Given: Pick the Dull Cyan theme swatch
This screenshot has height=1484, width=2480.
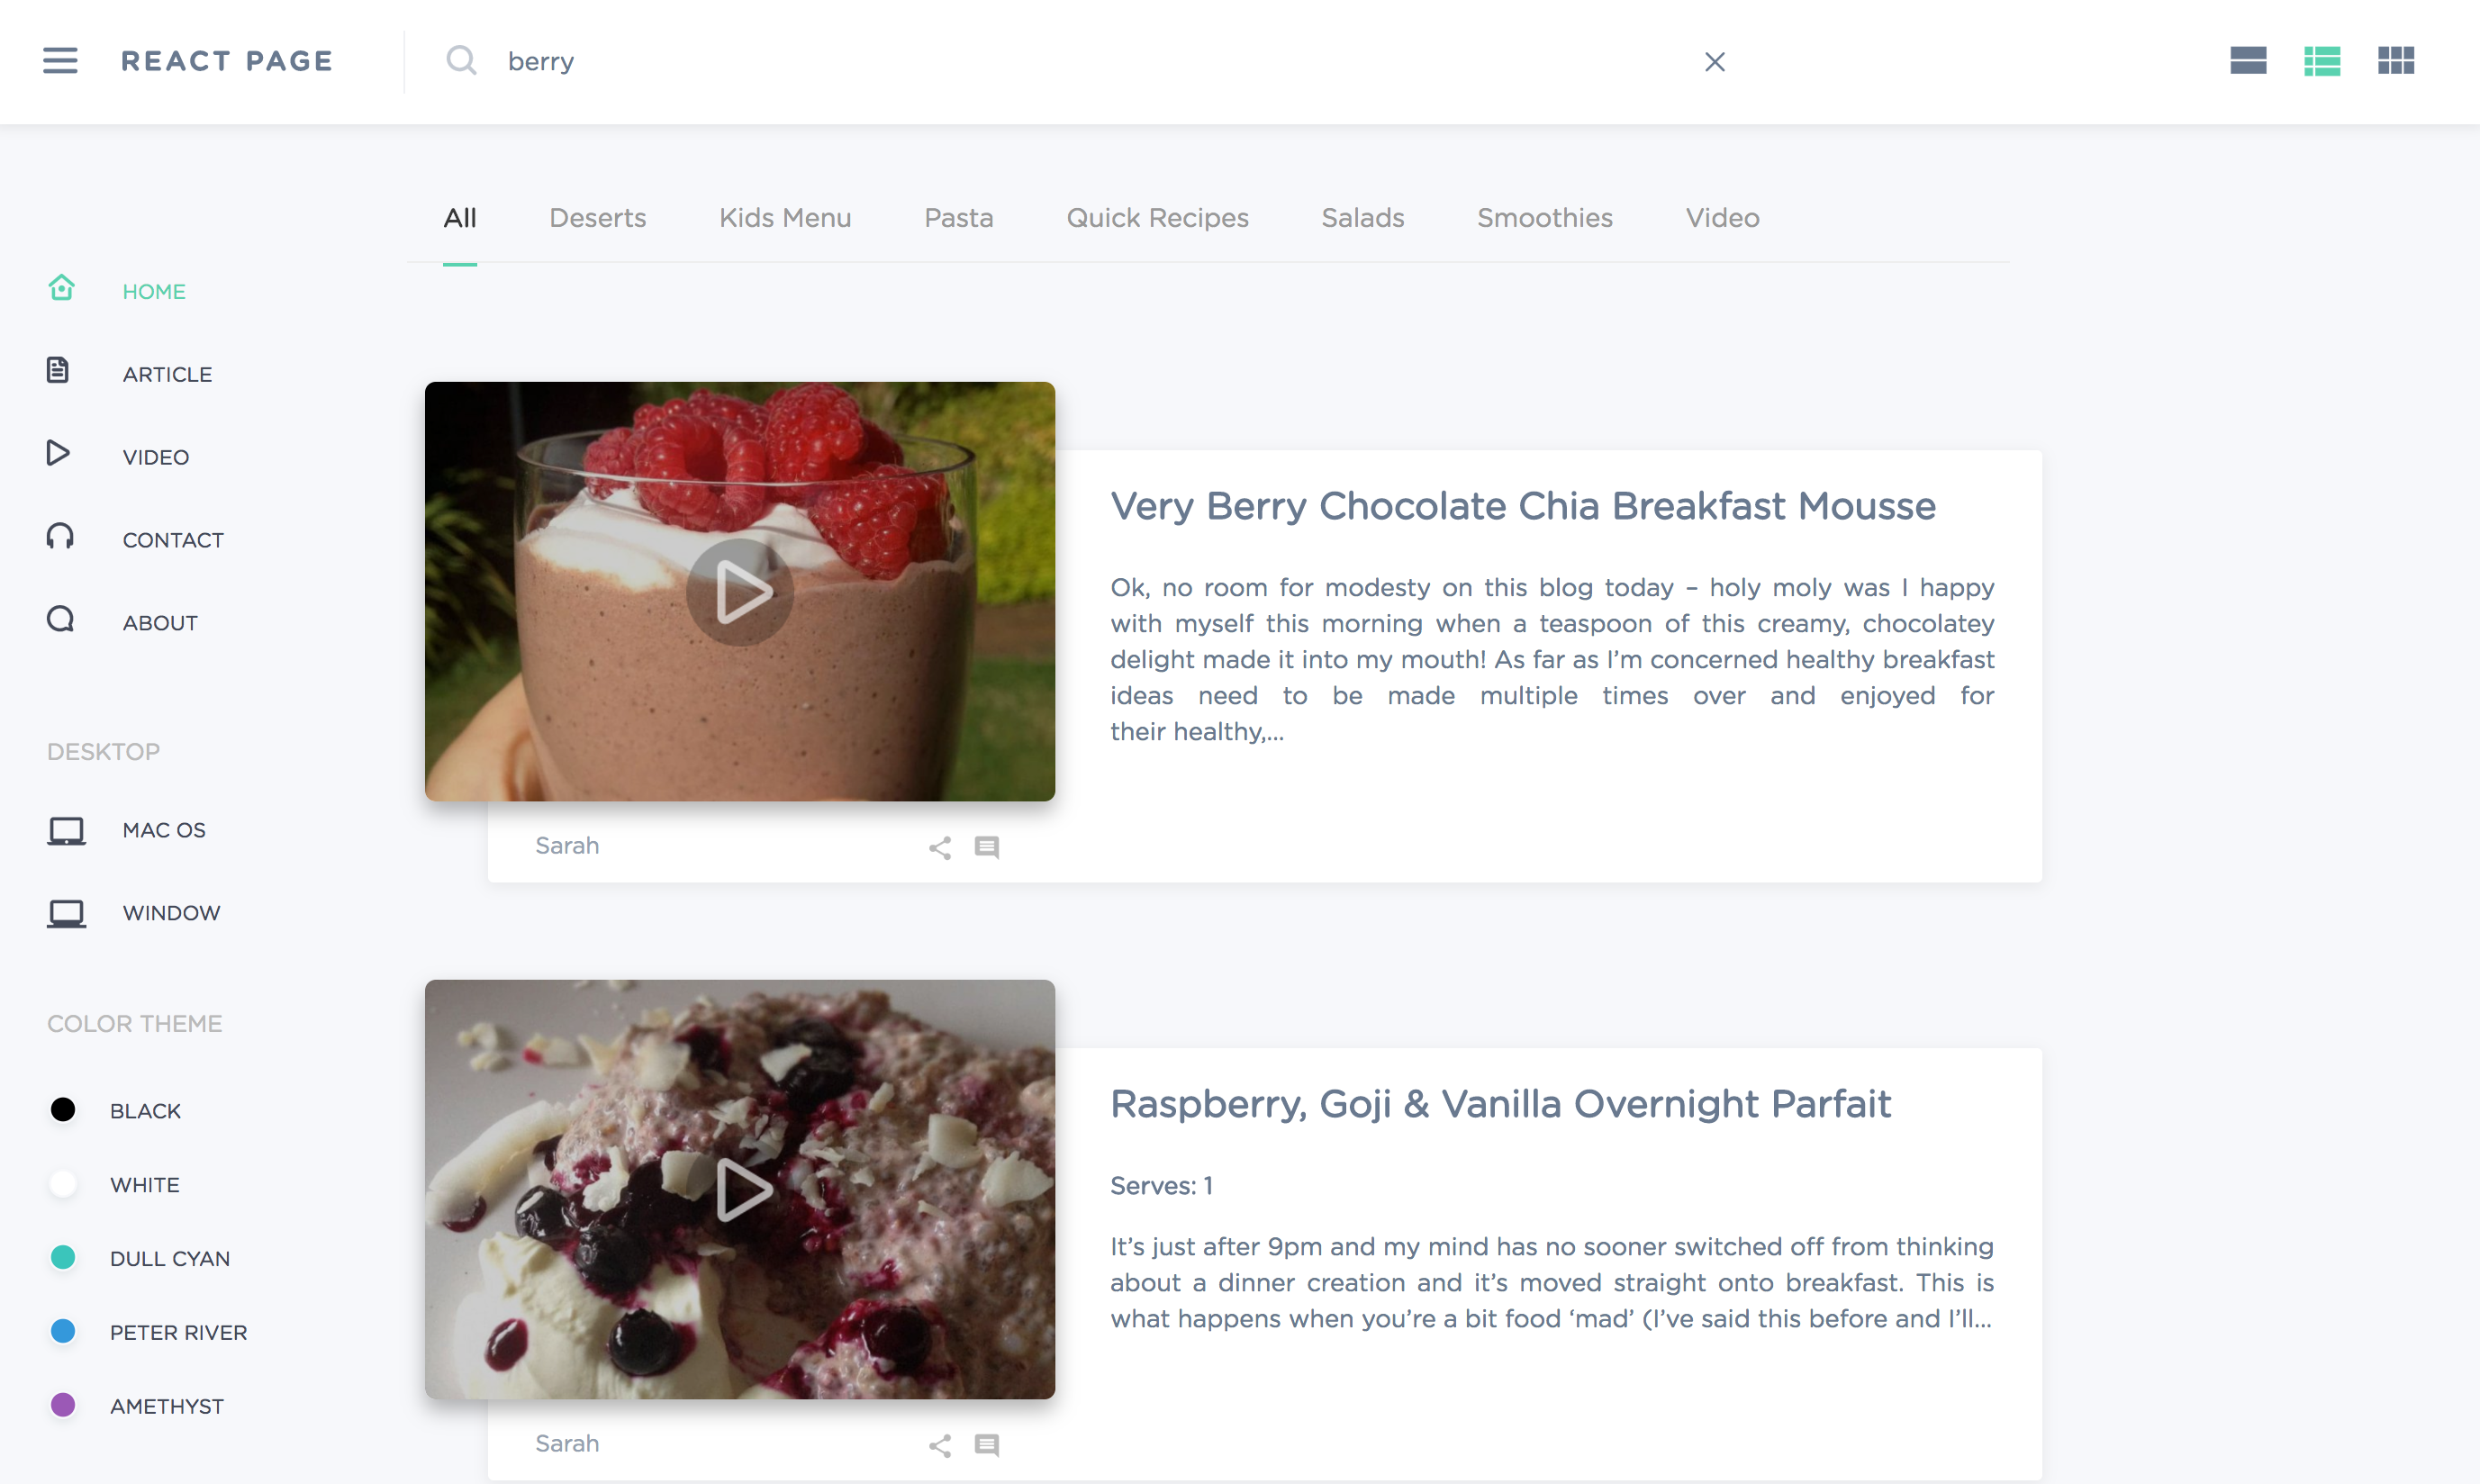Looking at the screenshot, I should coord(63,1257).
